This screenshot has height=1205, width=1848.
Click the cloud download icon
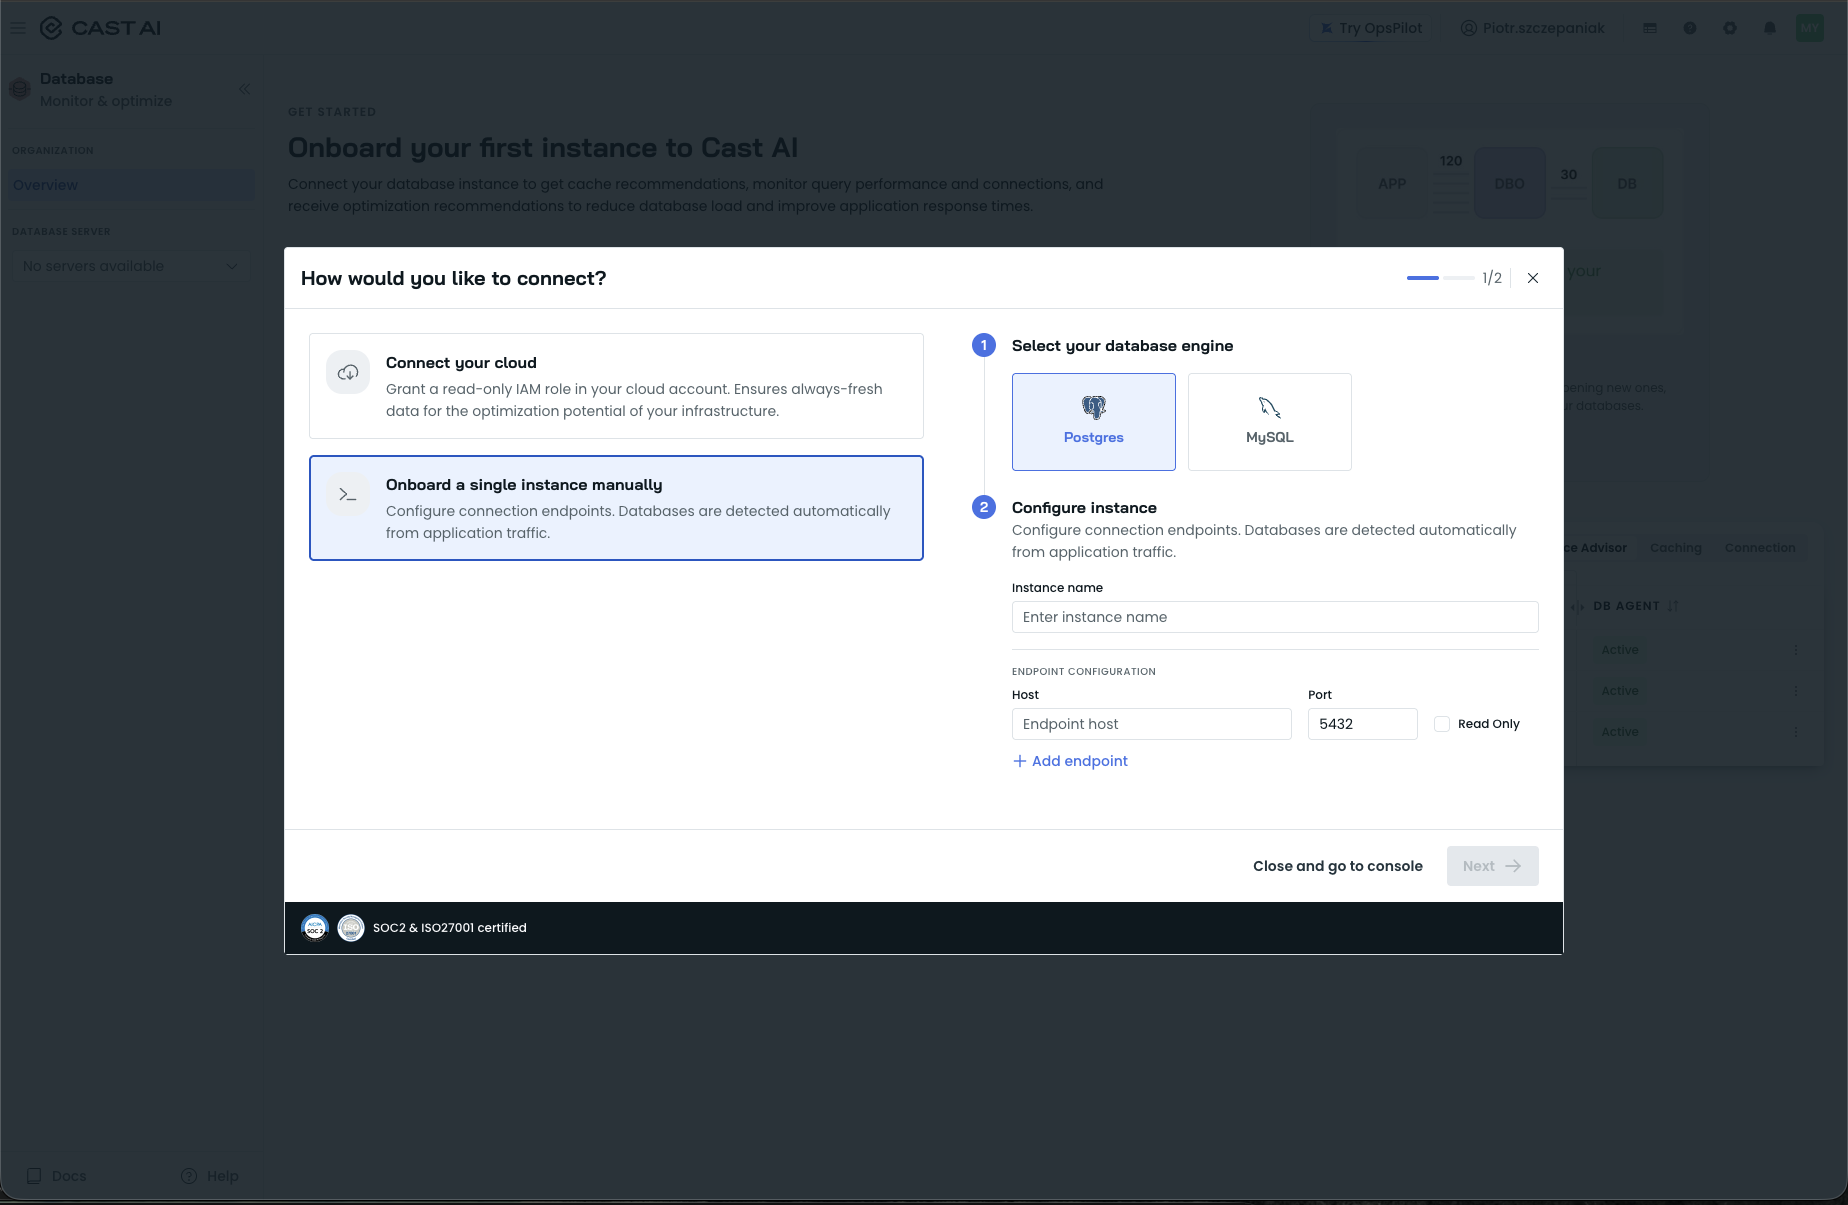348,372
